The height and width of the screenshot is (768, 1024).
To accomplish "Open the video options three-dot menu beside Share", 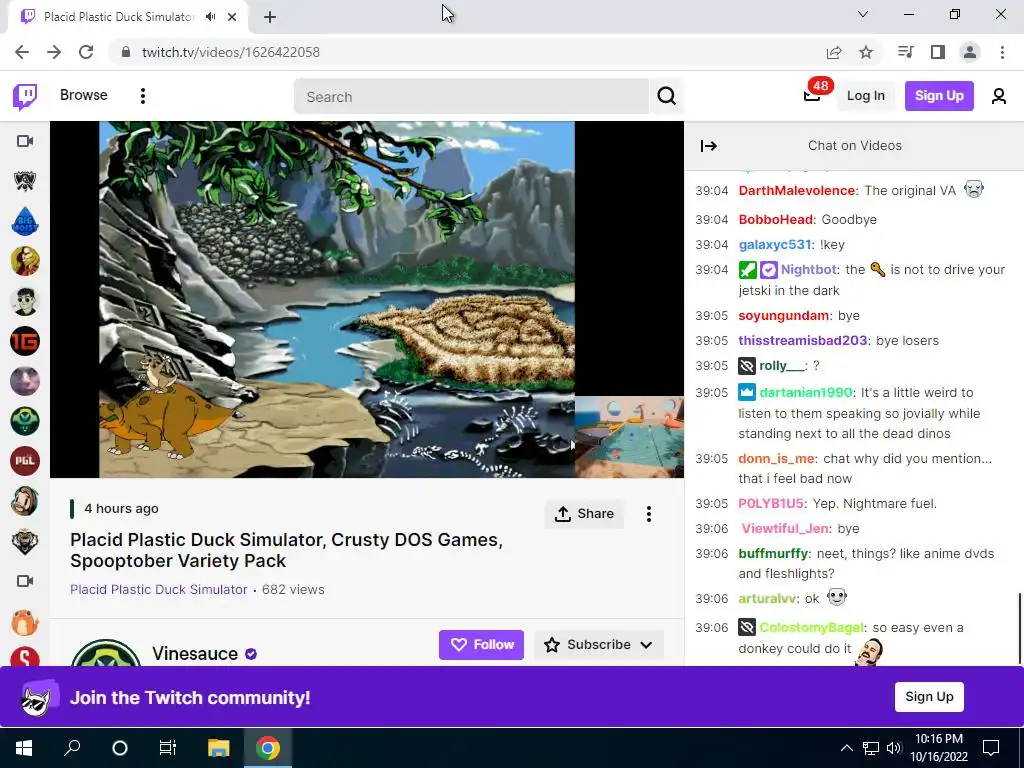I will [648, 514].
